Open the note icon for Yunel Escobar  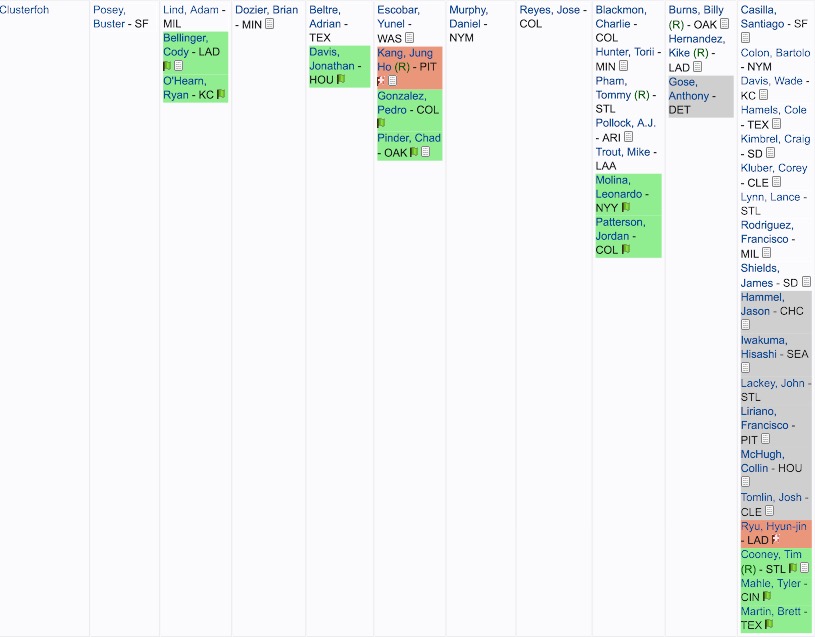[x=410, y=37]
